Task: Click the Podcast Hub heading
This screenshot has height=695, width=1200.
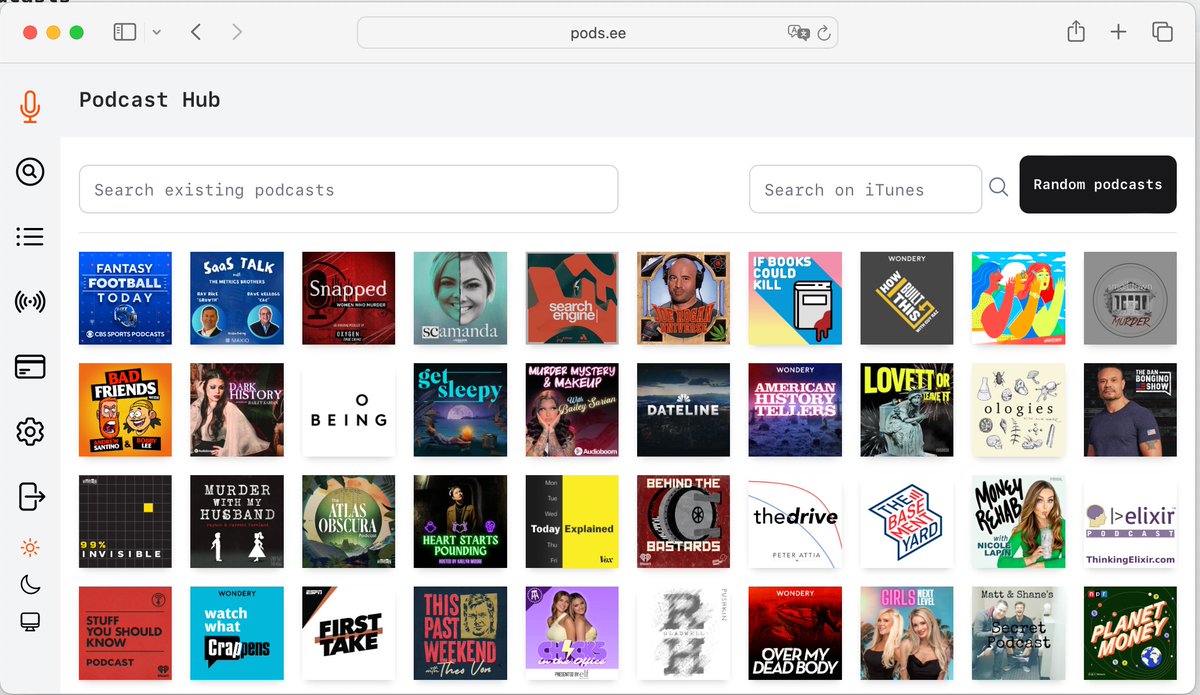Action: pos(149,100)
